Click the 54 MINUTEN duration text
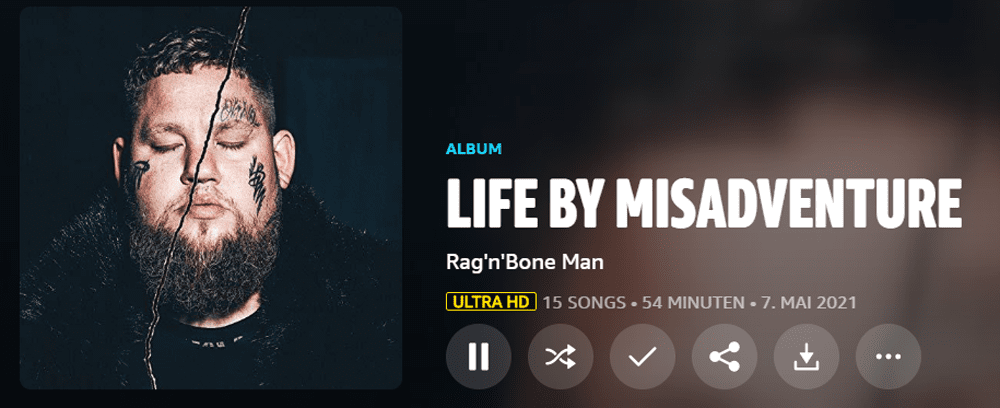This screenshot has width=1000, height=408. (693, 302)
